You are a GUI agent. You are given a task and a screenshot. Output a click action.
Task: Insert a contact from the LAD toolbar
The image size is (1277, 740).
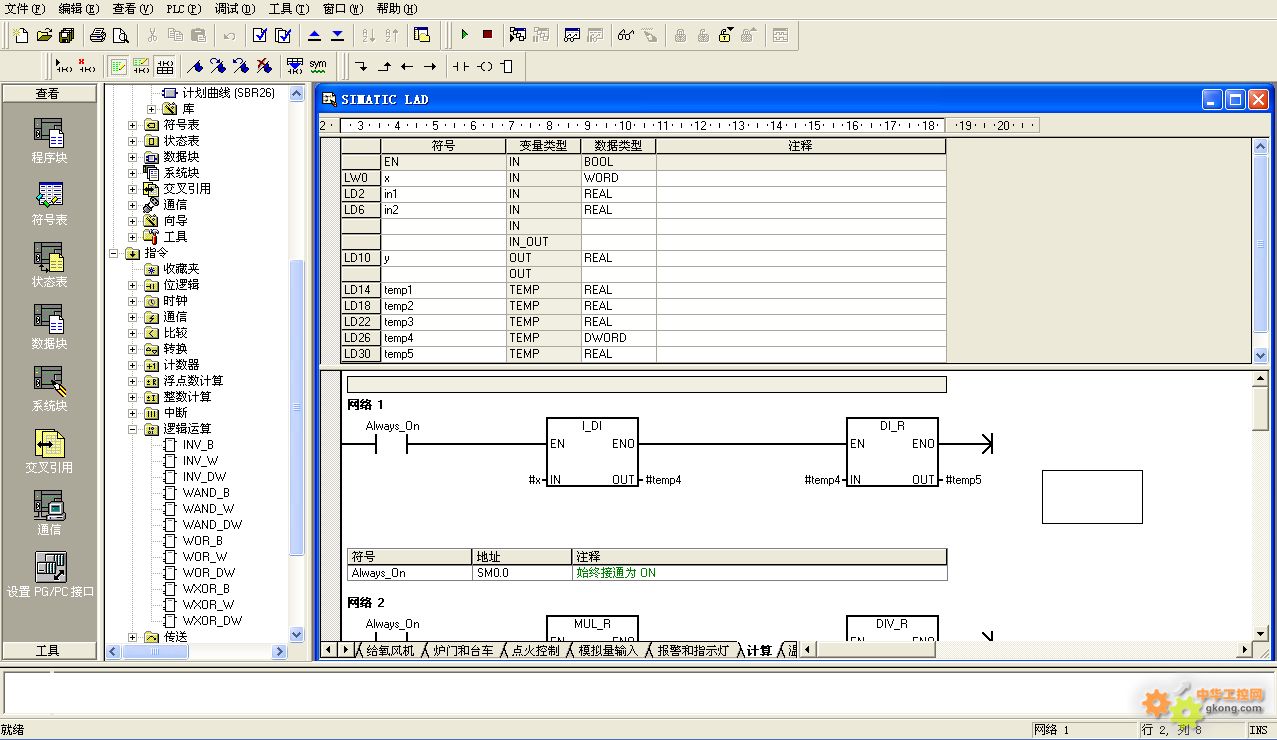coord(461,67)
